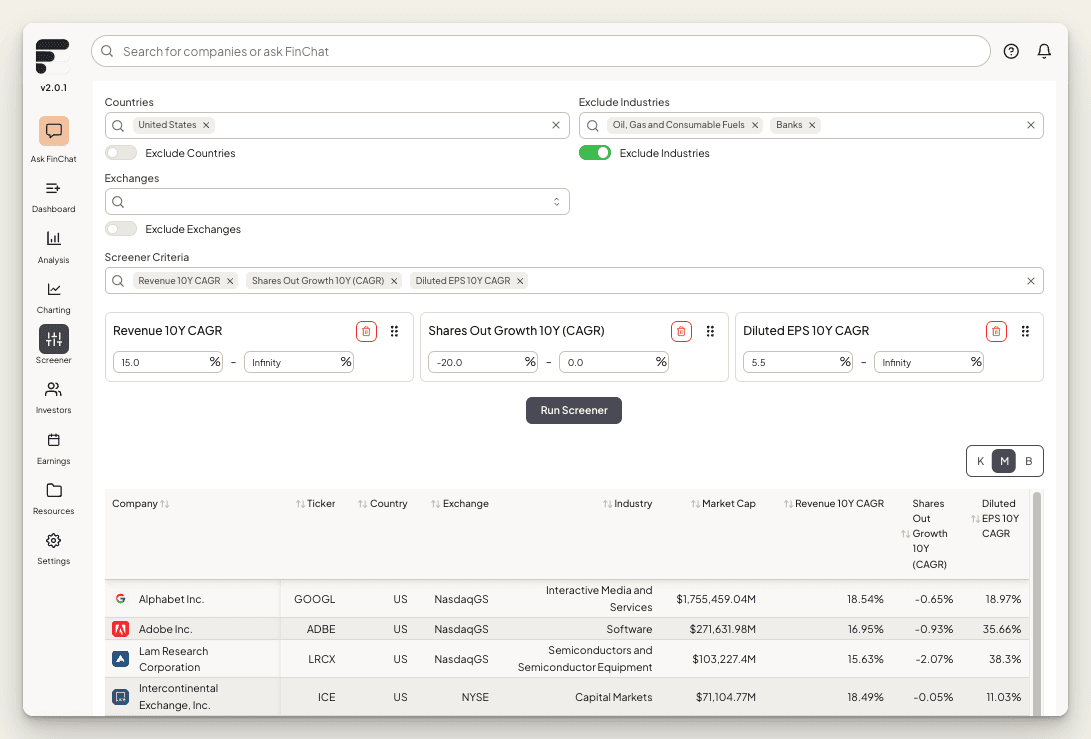Sort table by Market Cap column
Viewport: 1091px width, 739px height.
point(728,504)
